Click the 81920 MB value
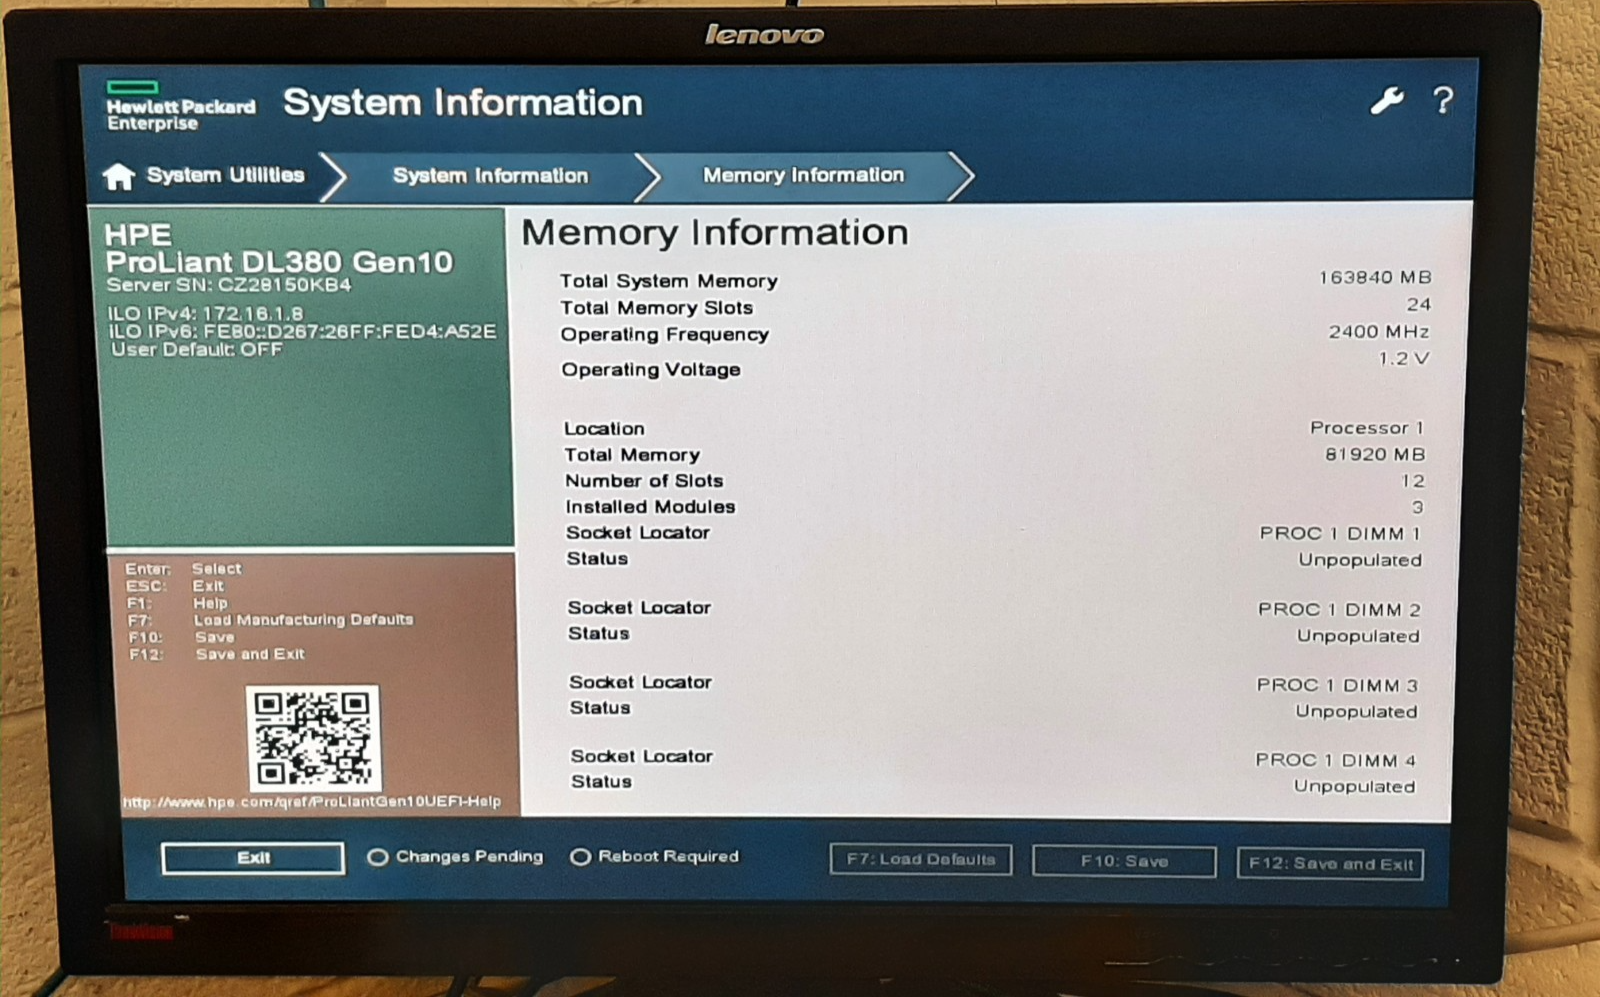Screen dimensions: 1600x997 1375,454
